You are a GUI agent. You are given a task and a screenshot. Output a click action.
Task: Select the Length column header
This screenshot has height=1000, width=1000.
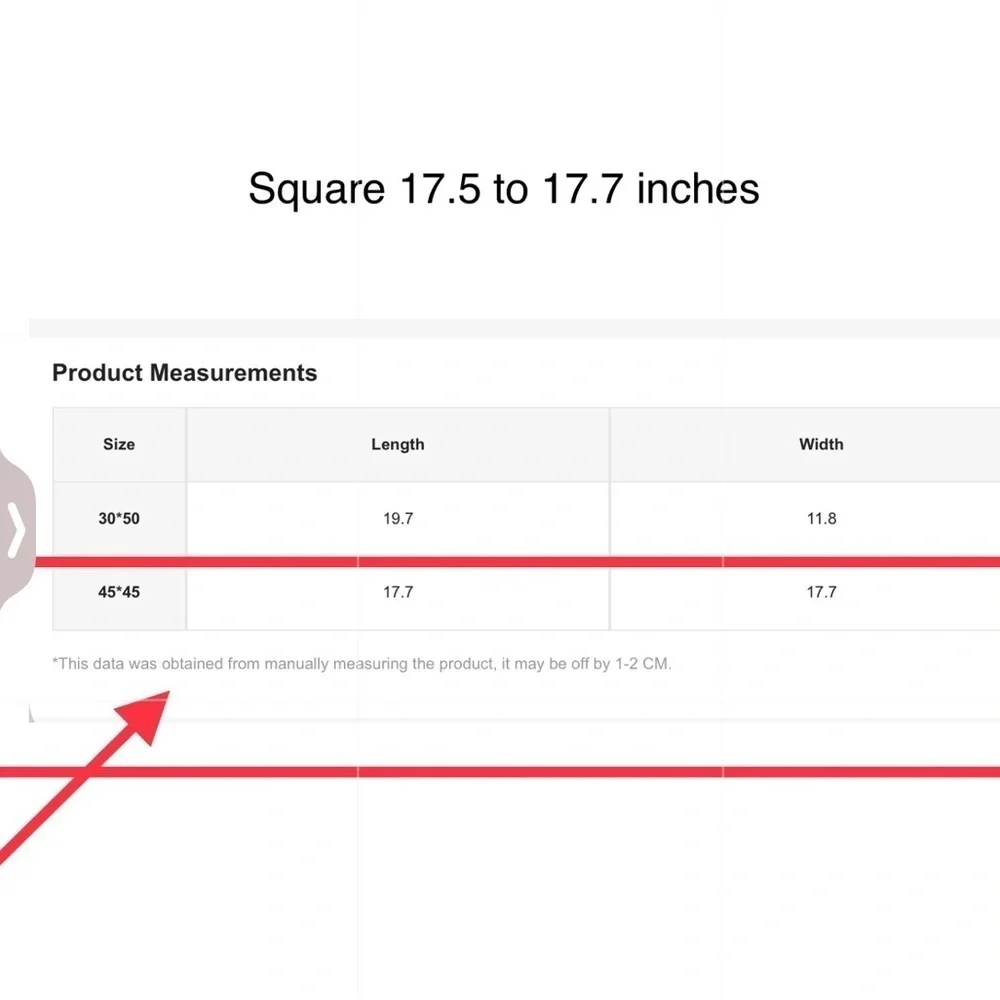tap(398, 445)
